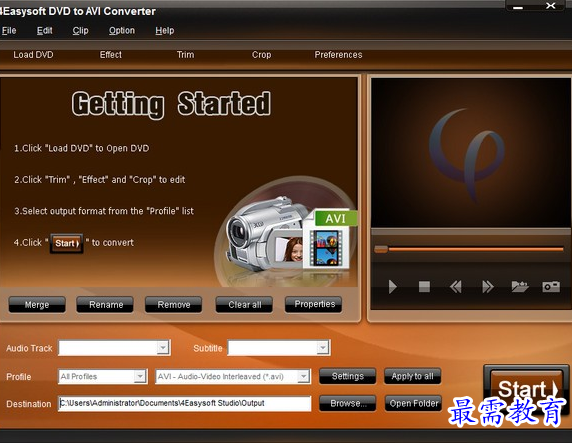
Task: Close the converter window
Action: [x=550, y=6]
